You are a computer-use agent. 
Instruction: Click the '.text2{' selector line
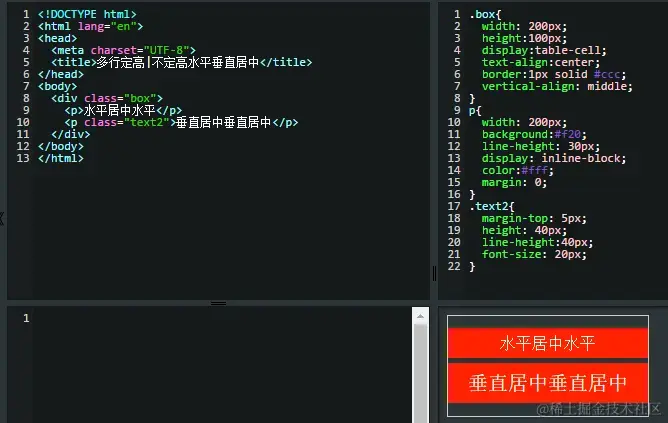tap(492, 207)
